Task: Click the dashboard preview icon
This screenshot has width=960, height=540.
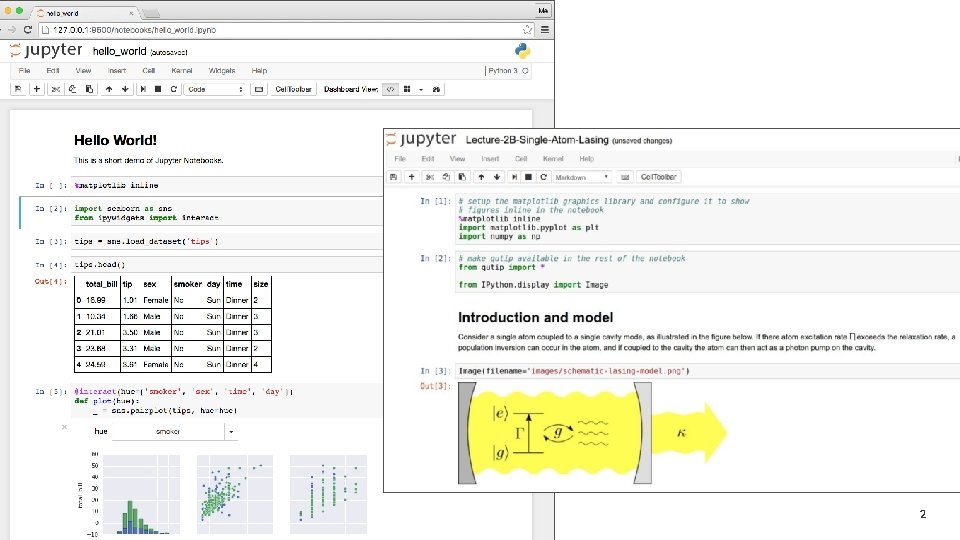Action: (437, 89)
